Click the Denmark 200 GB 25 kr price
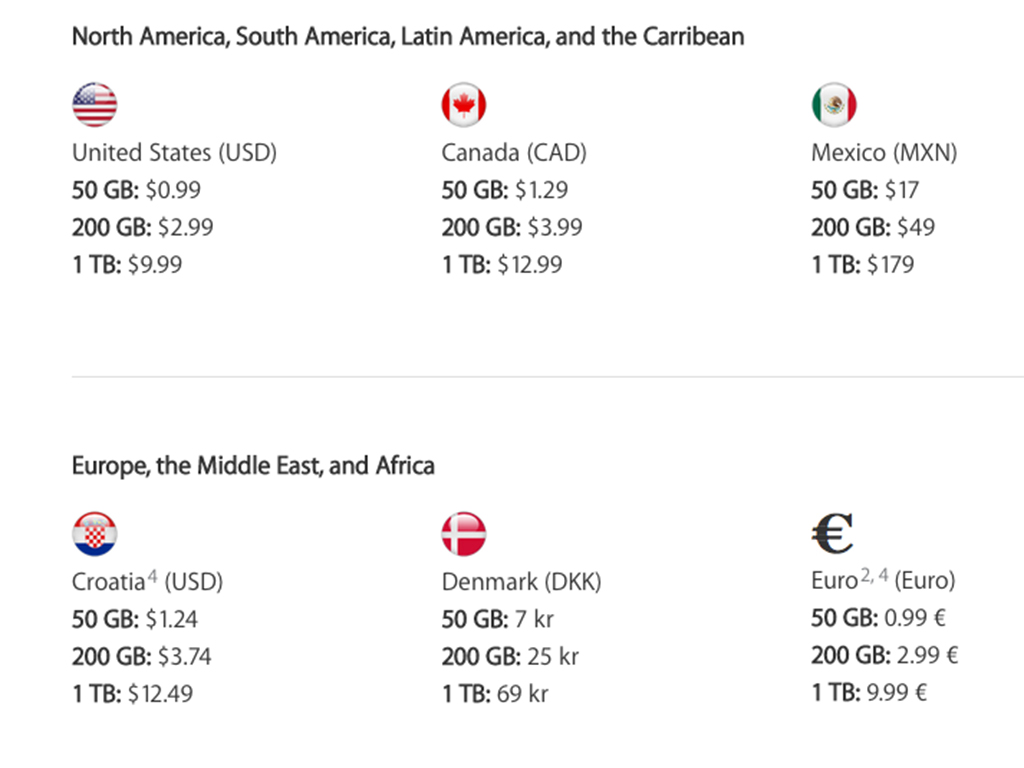The width and height of the screenshot is (1024, 768). (x=510, y=657)
